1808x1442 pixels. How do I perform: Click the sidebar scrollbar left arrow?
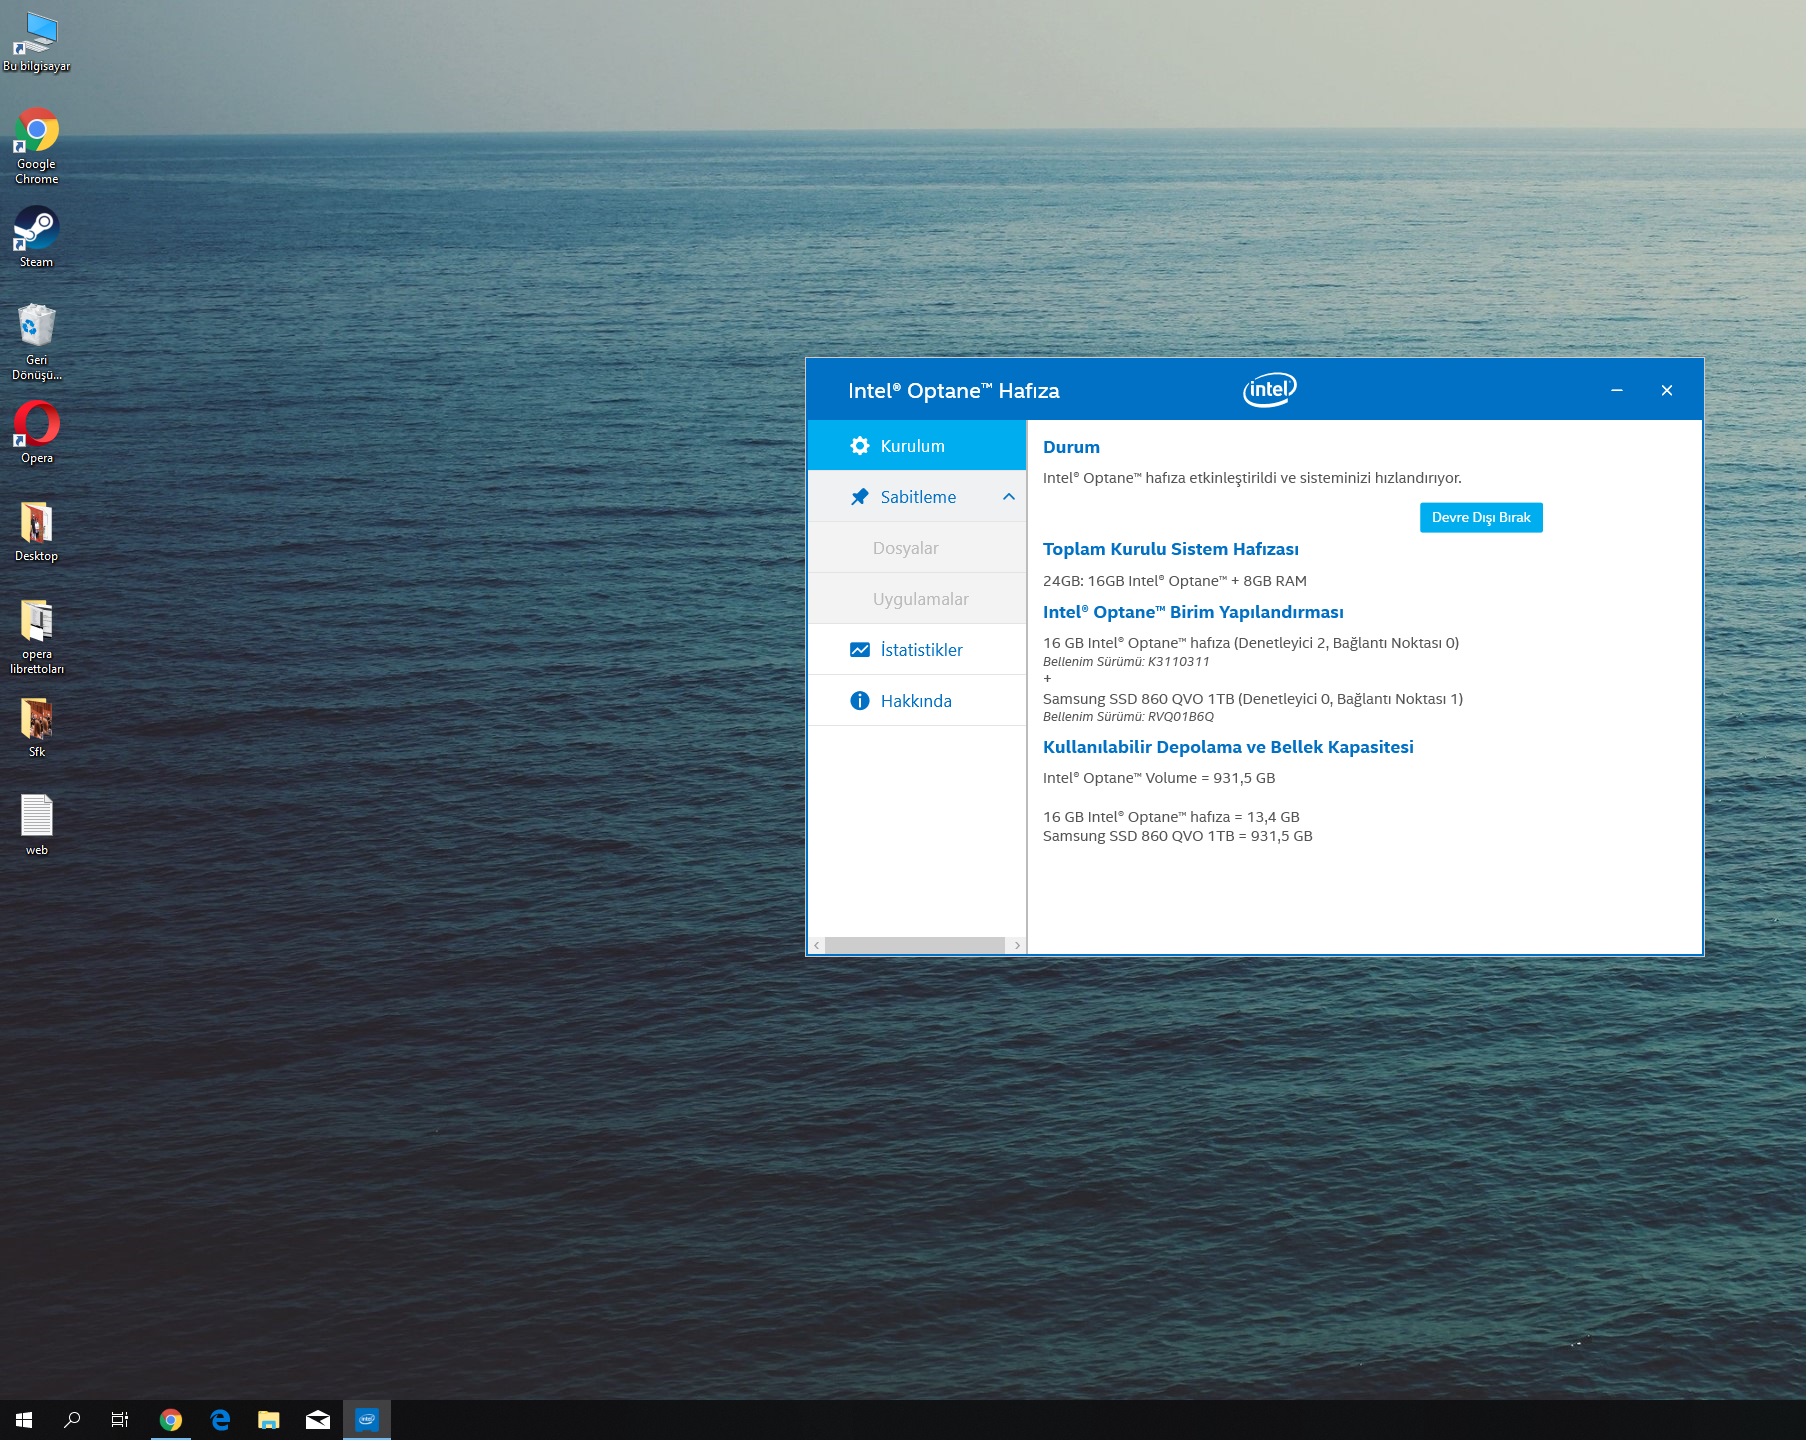pyautogui.click(x=817, y=946)
